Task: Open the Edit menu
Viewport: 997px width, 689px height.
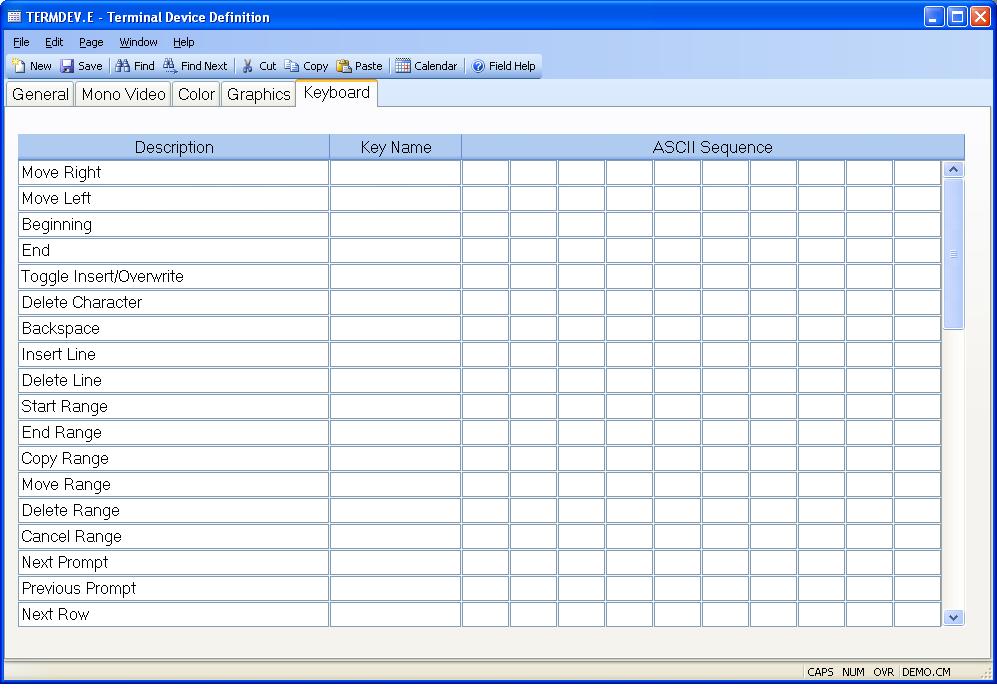Action: coord(54,42)
